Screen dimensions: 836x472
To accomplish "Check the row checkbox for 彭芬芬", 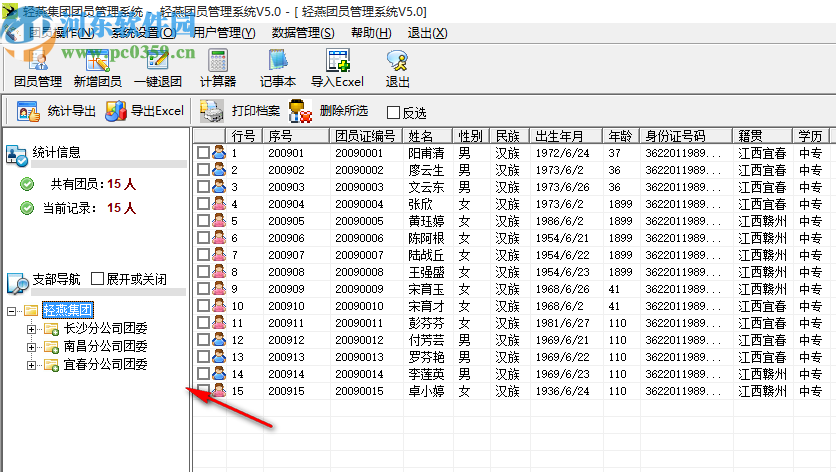I will coord(203,323).
